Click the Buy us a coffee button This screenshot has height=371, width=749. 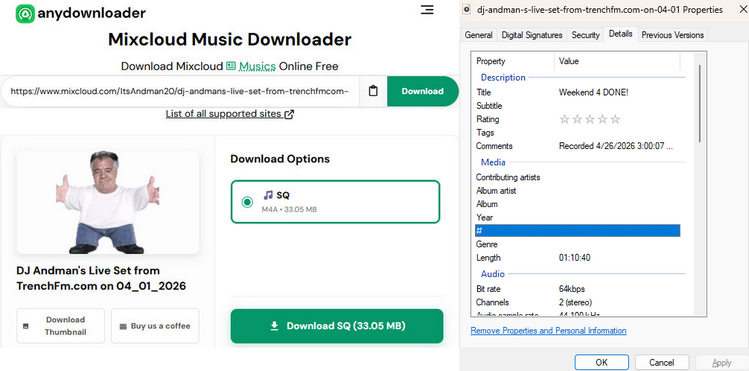[155, 326]
